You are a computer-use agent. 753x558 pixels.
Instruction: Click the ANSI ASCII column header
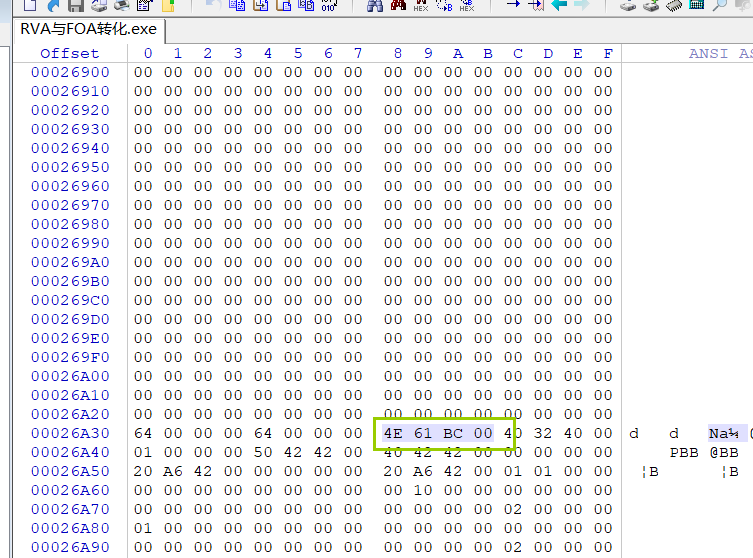pos(720,53)
